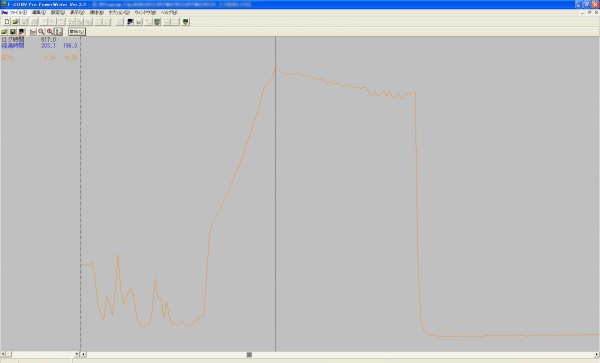Click the blue monitor toolbar icon
This screenshot has width=600, height=363.
point(130,22)
